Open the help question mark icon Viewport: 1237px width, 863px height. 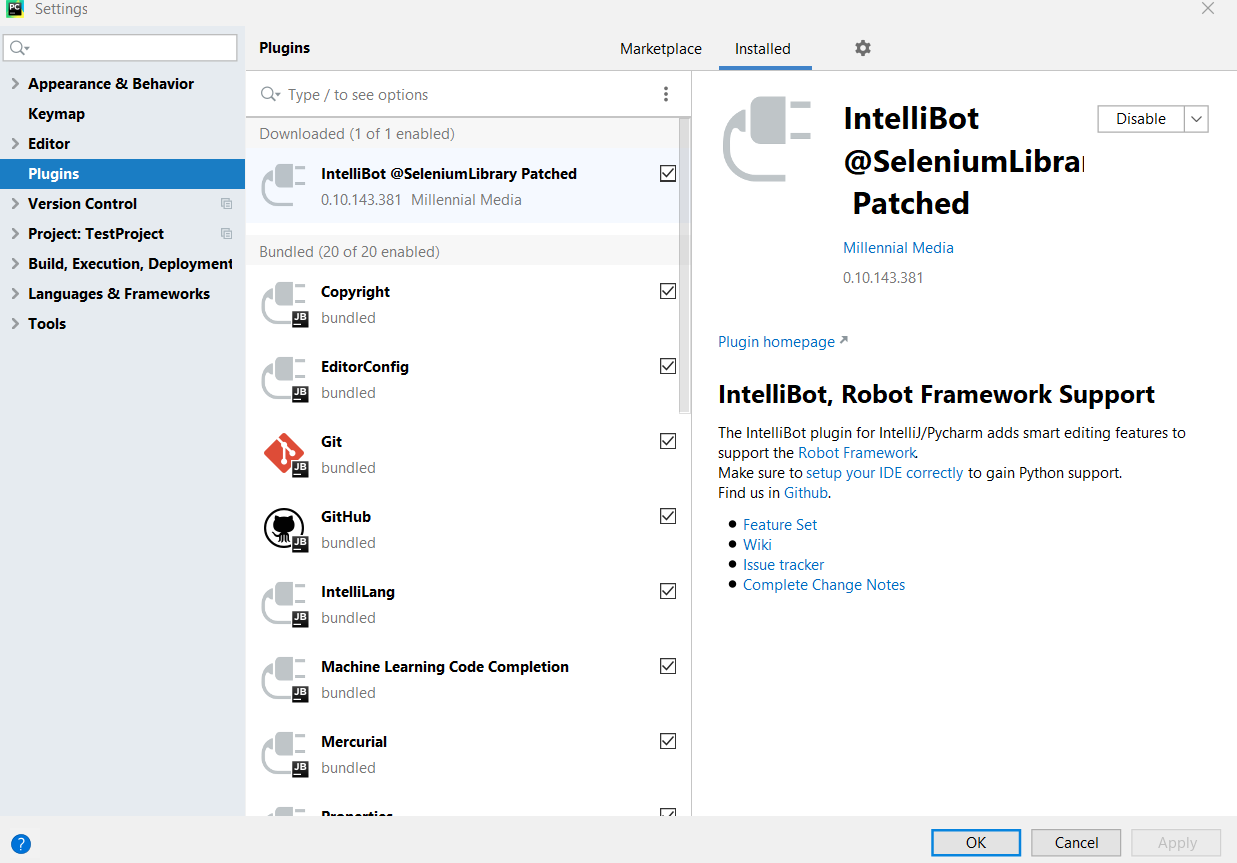20,843
